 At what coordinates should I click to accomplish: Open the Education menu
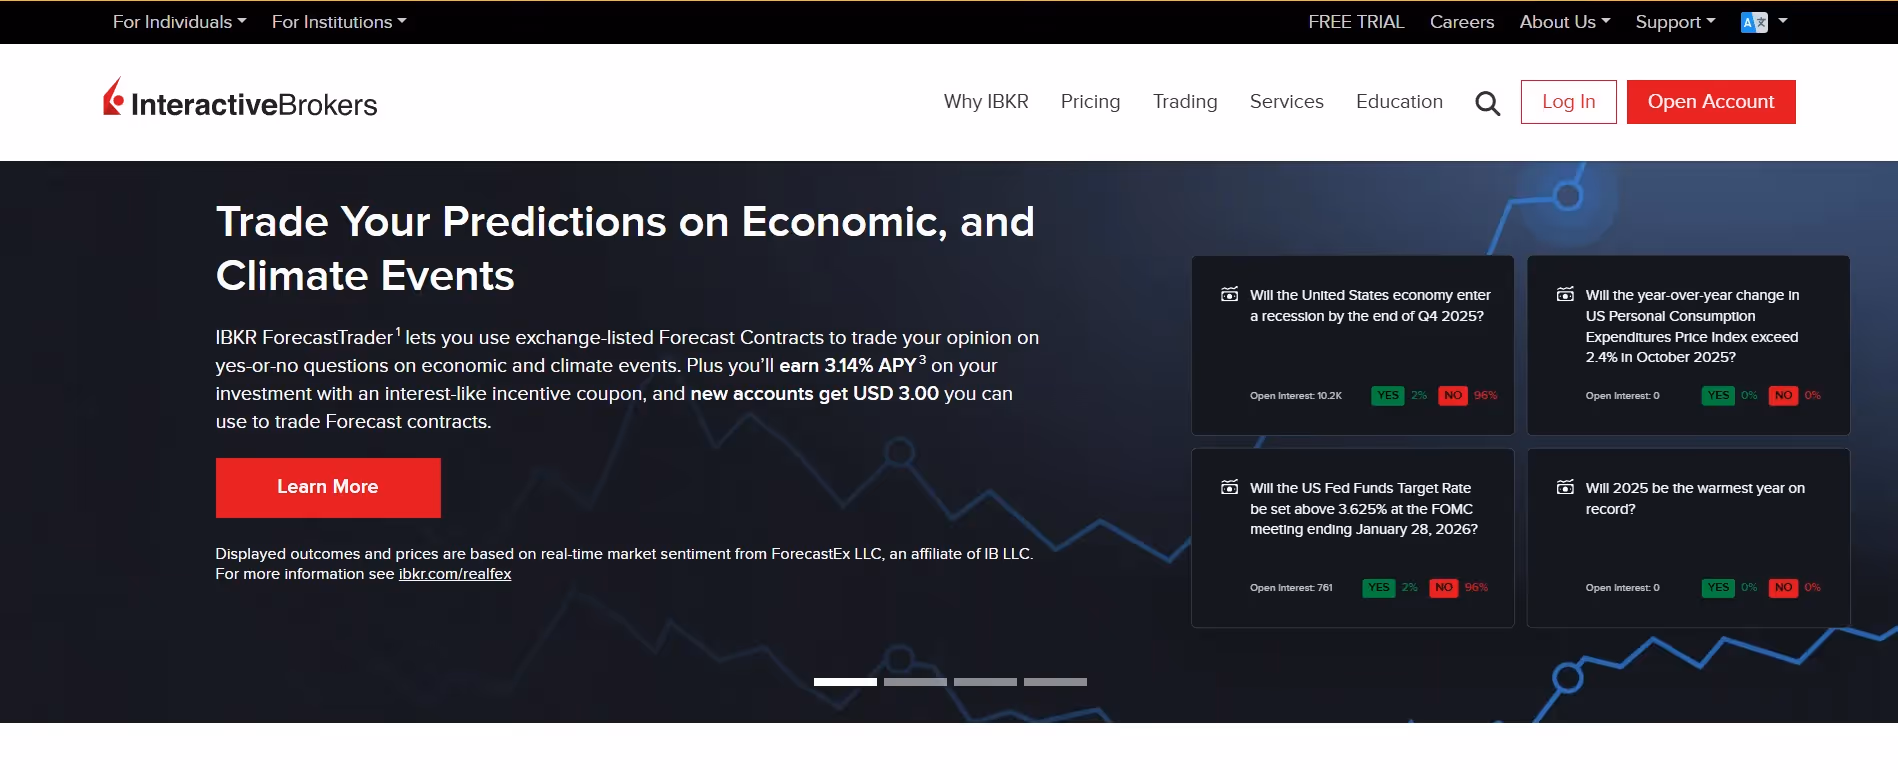[x=1399, y=102]
